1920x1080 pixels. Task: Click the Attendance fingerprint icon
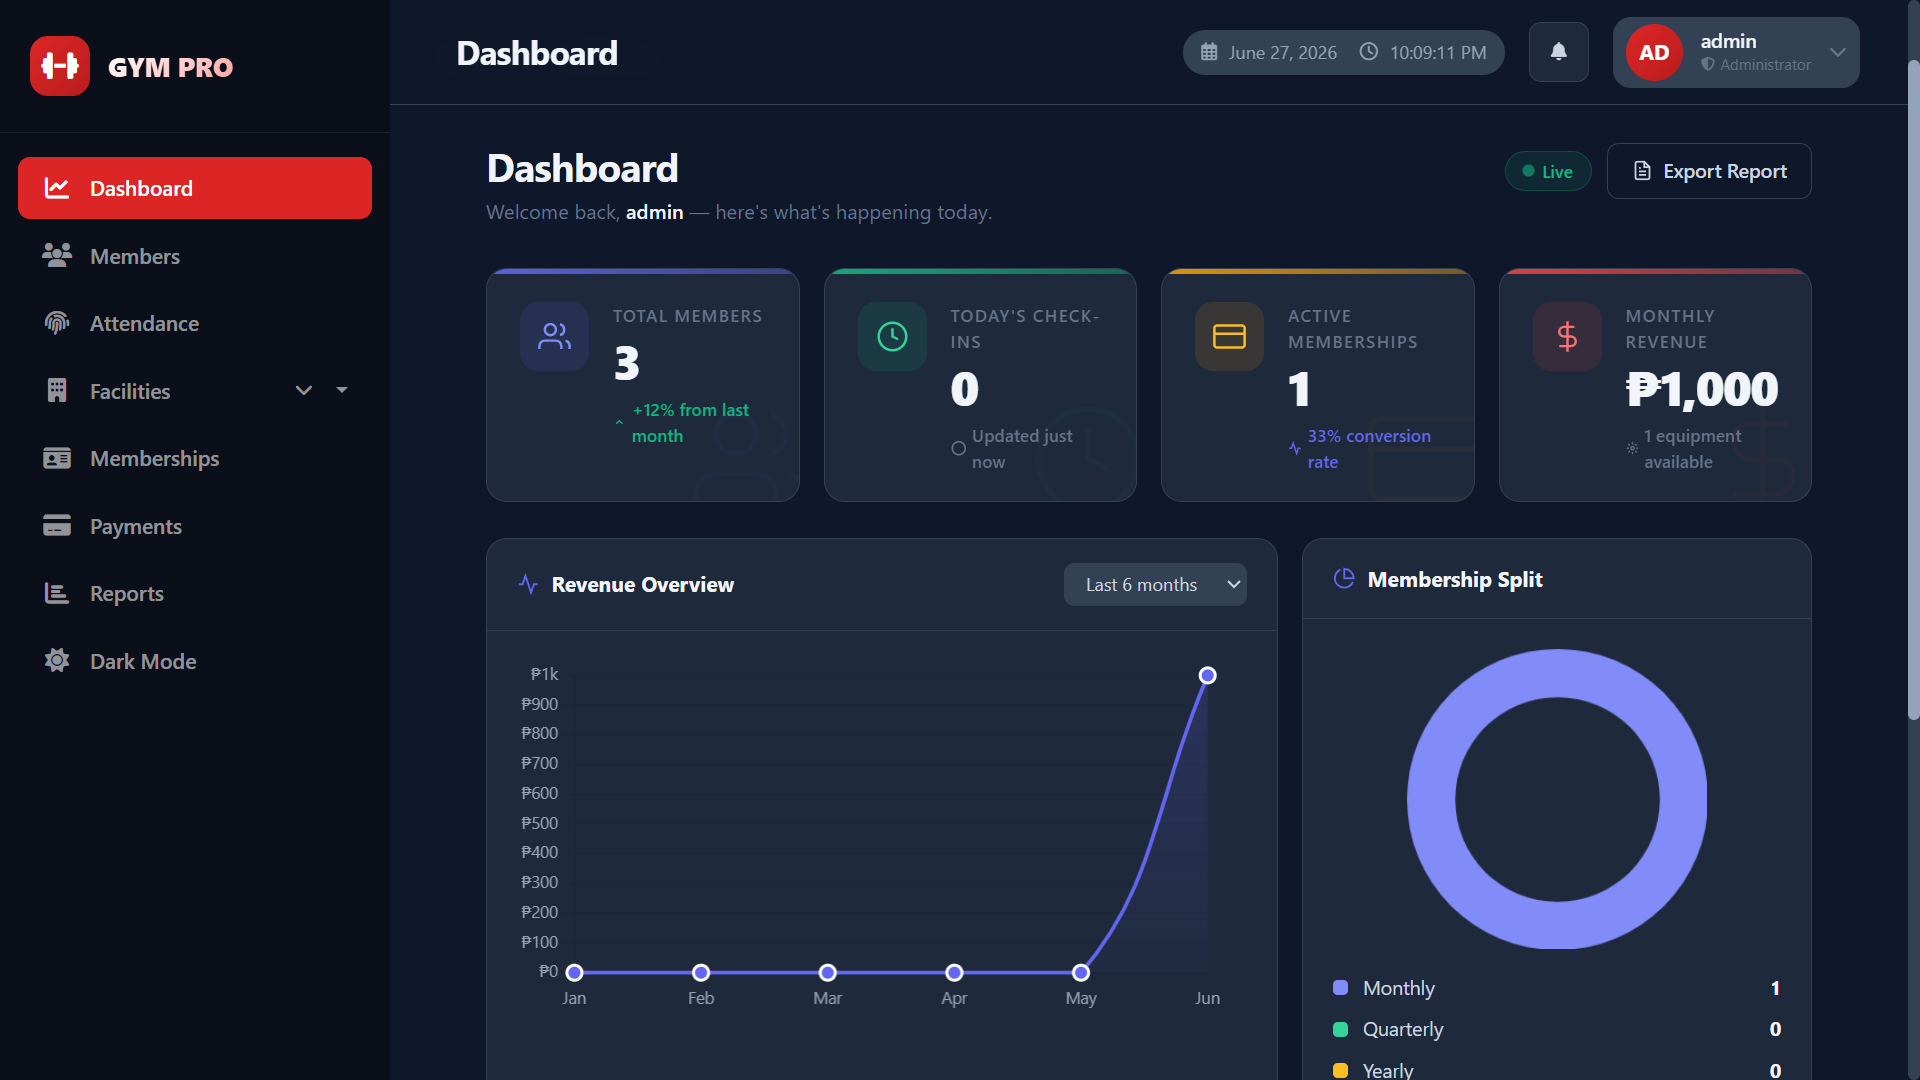pyautogui.click(x=57, y=323)
